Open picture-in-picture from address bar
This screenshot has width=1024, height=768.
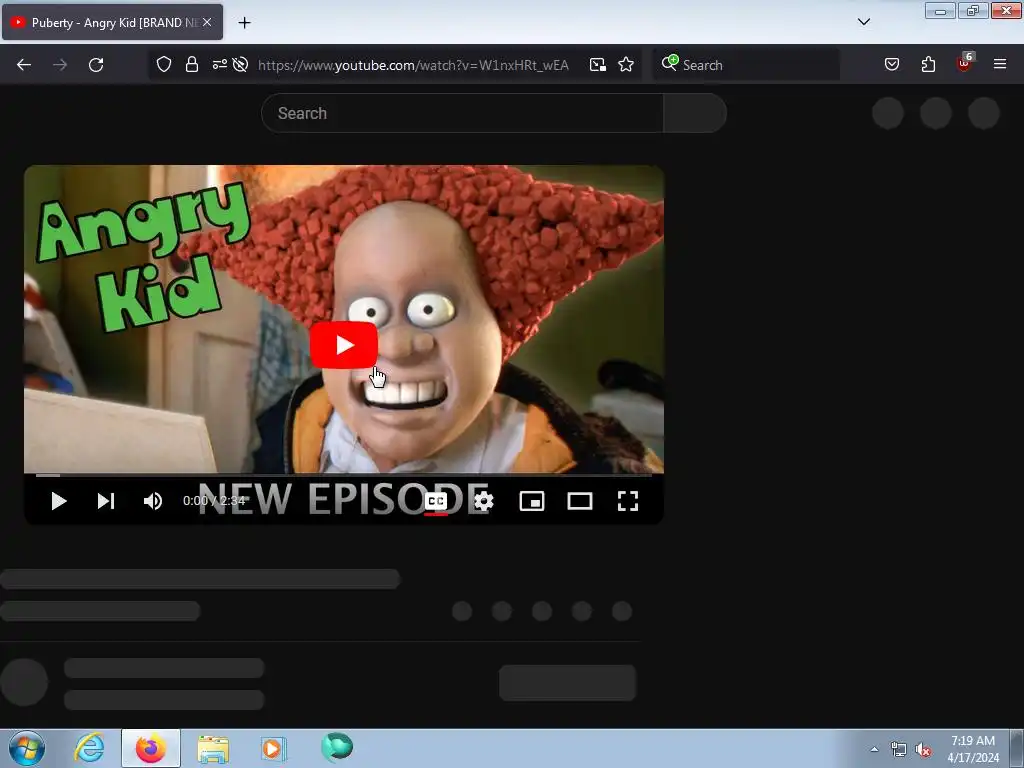(x=598, y=65)
